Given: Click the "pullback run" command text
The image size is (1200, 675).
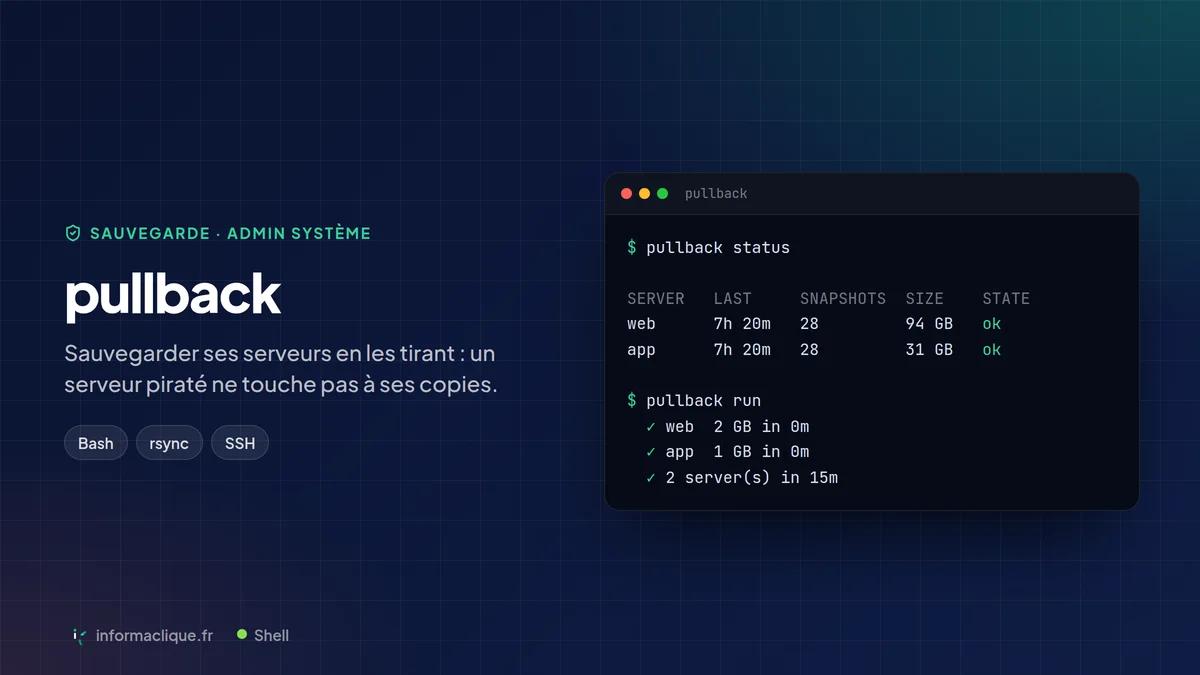Looking at the screenshot, I should click(x=704, y=400).
